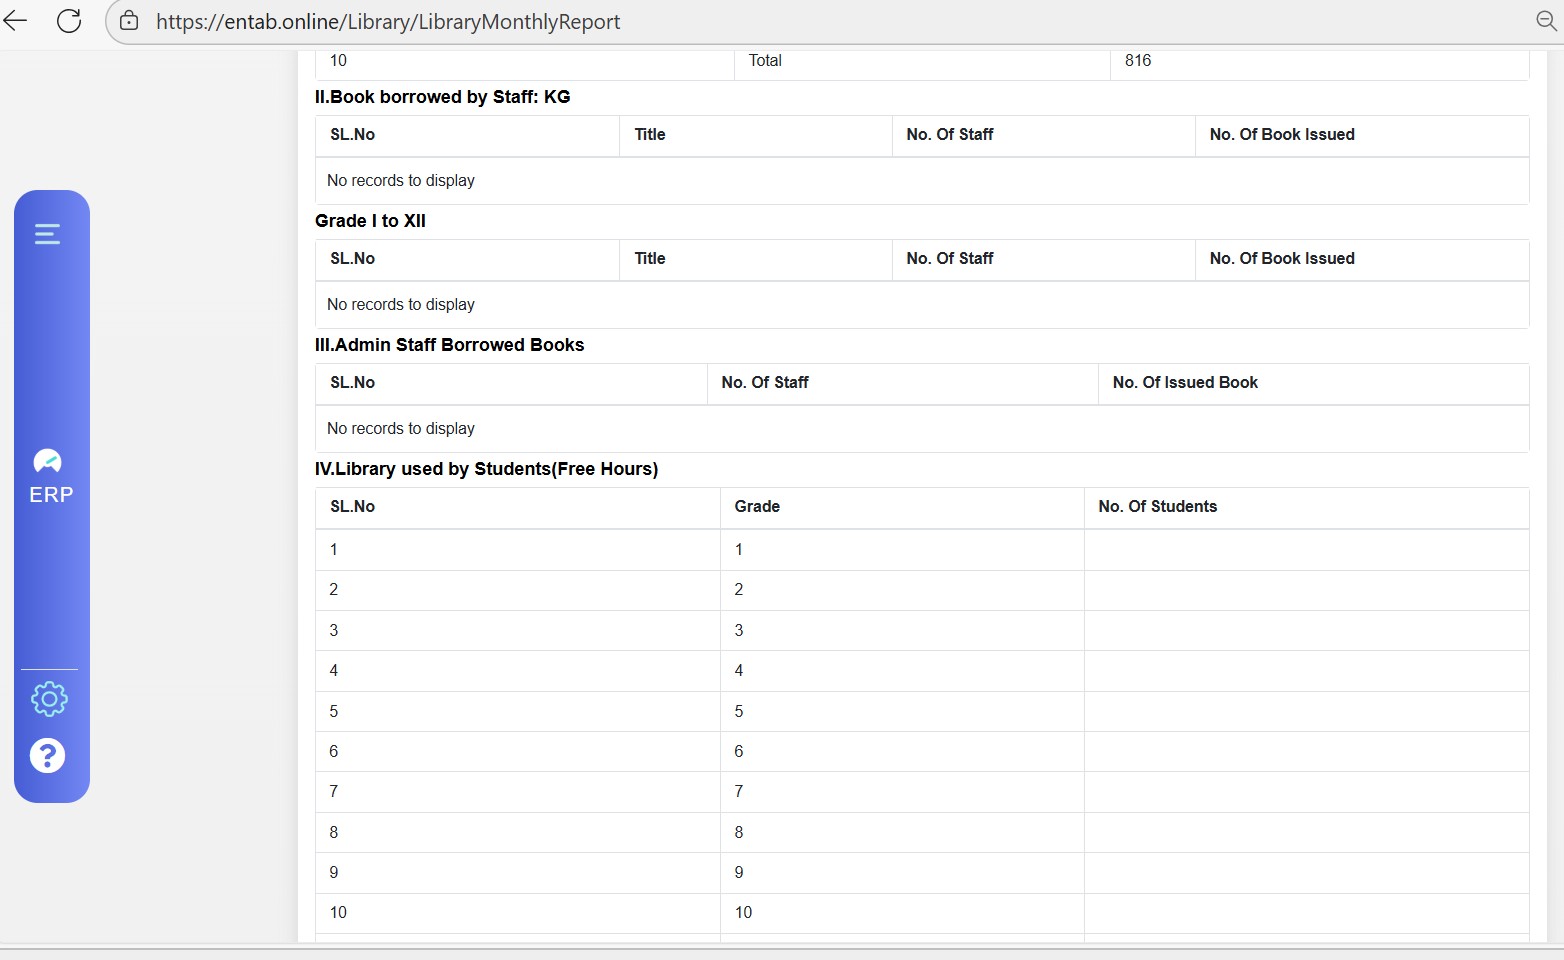This screenshot has width=1564, height=960.
Task: Open help using the question mark icon
Action: (48, 756)
